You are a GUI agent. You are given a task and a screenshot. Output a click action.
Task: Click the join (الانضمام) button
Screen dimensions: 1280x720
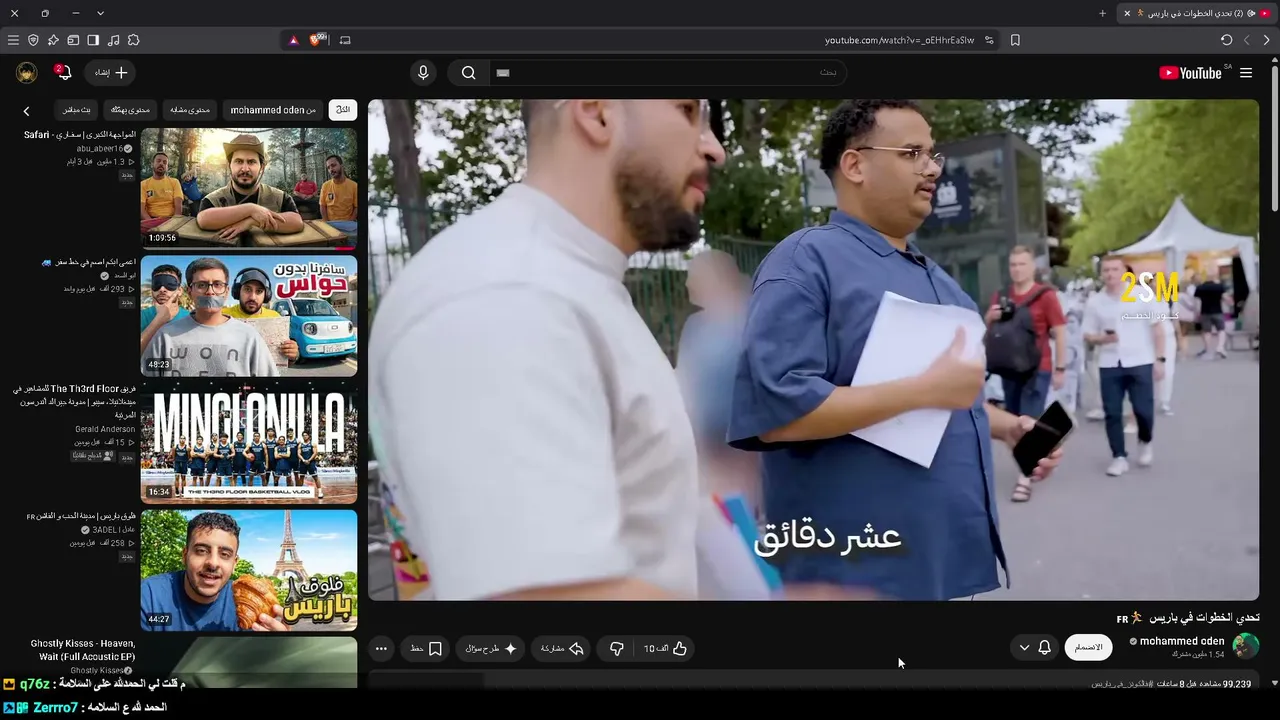1088,648
